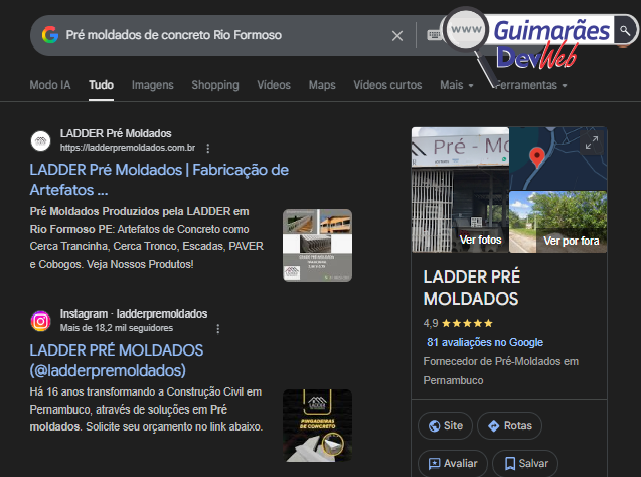This screenshot has height=477, width=641.
Task: Open 81 avaliações no Google link
Action: tap(485, 342)
